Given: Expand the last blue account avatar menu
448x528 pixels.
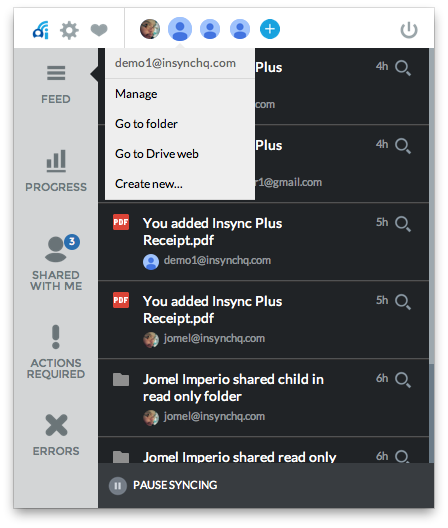Looking at the screenshot, I should tap(240, 29).
